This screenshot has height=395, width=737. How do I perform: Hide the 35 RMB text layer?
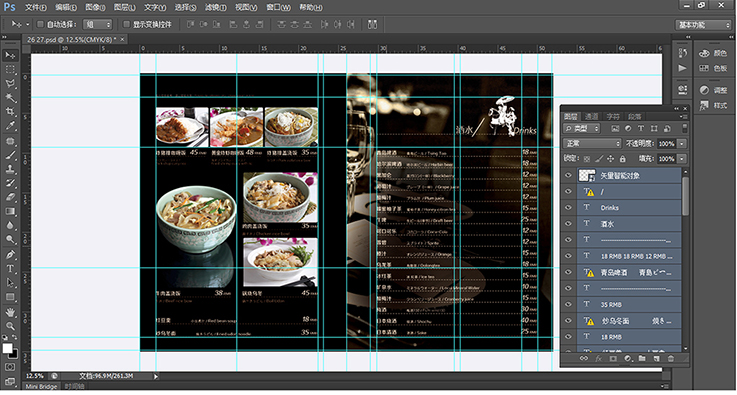click(568, 304)
